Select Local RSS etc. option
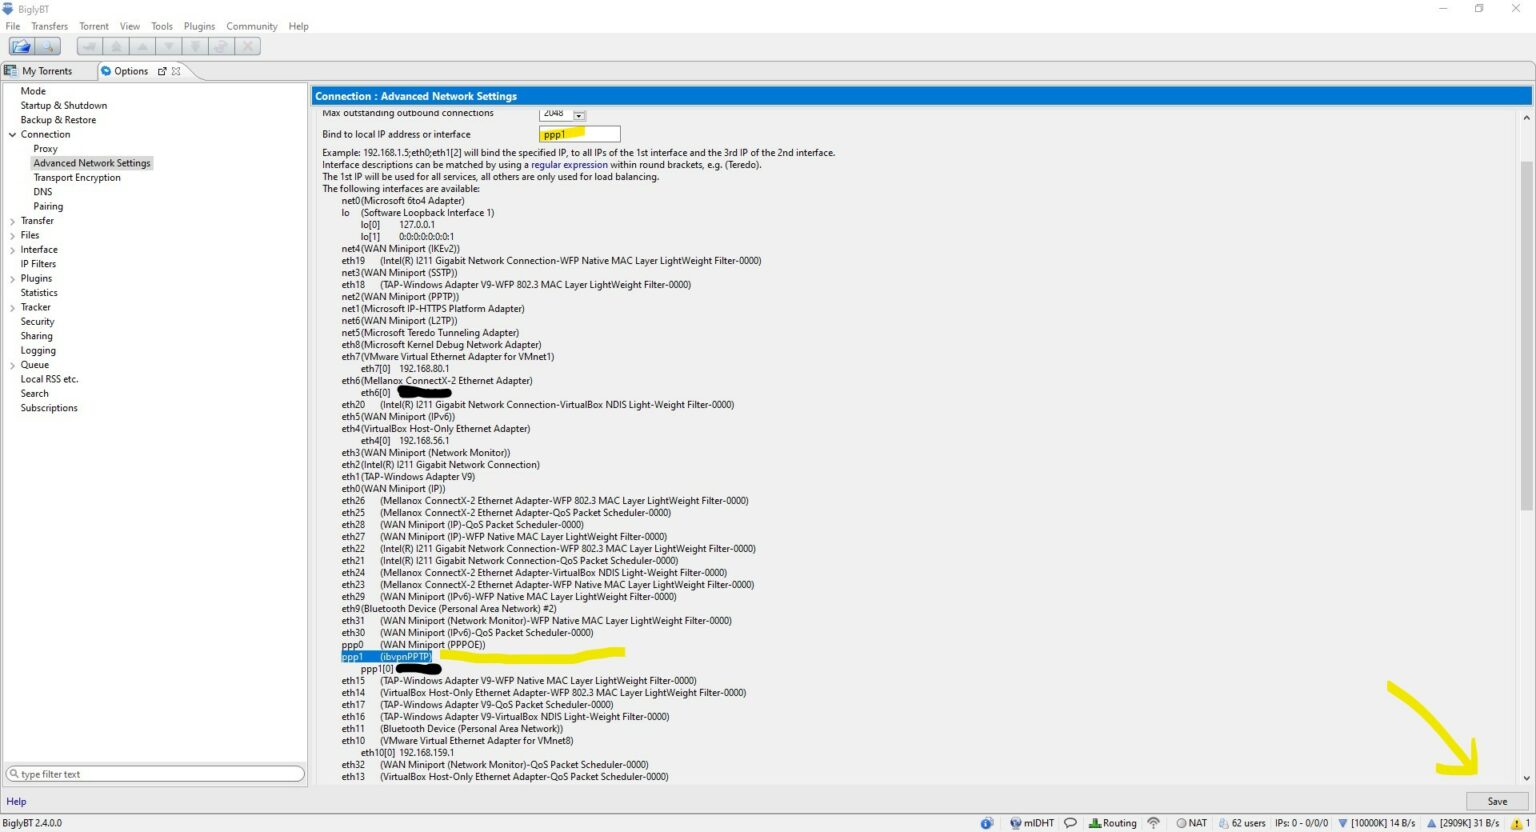This screenshot has height=832, width=1536. pyautogui.click(x=49, y=379)
